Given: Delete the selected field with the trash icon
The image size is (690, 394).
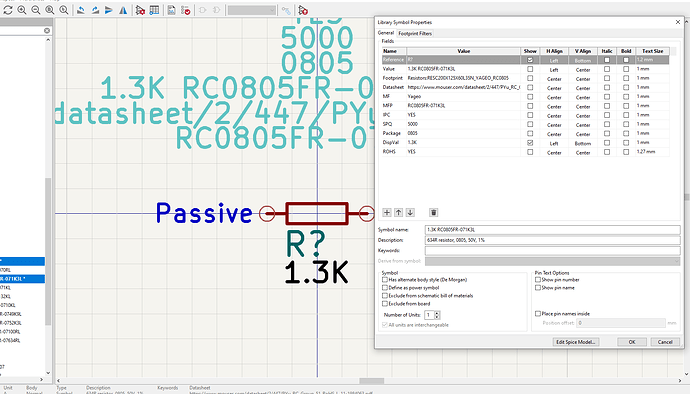Looking at the screenshot, I should pyautogui.click(x=433, y=213).
